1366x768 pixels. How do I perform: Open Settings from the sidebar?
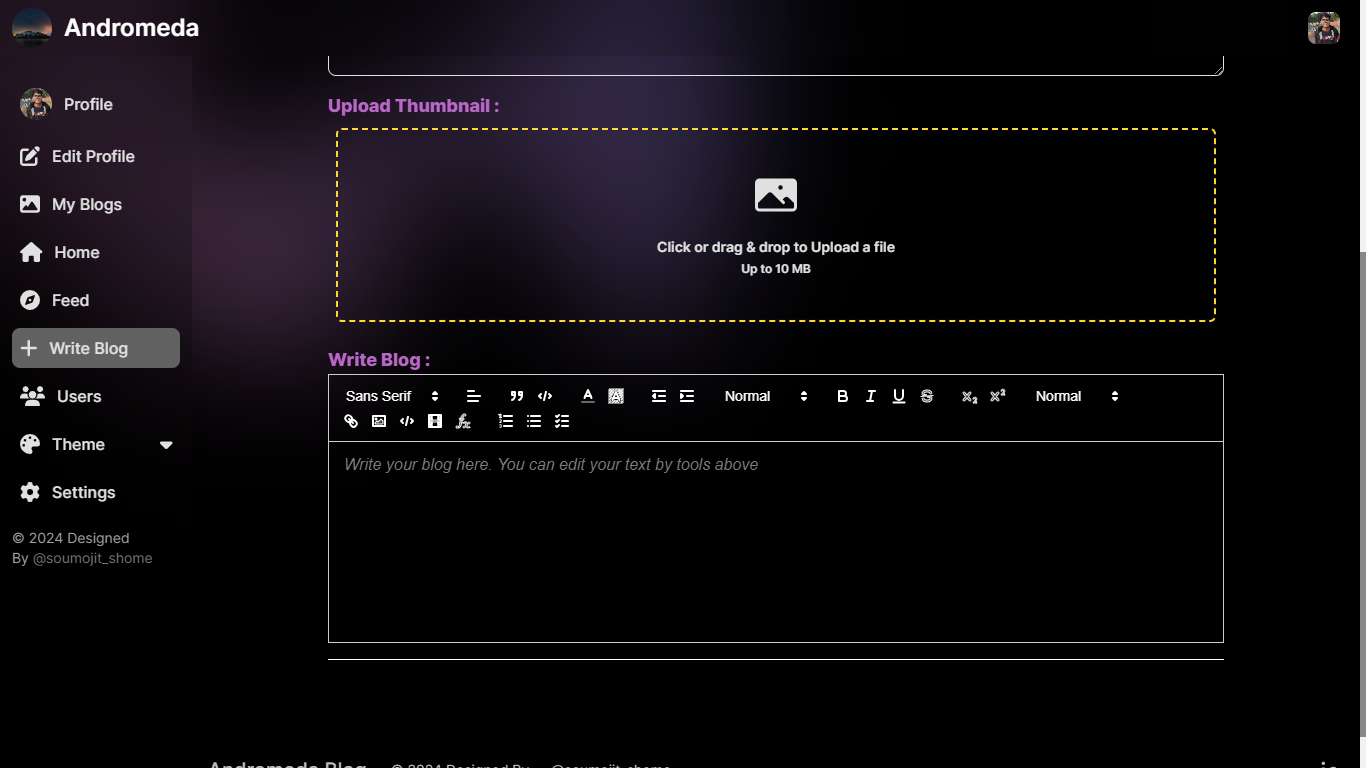click(x=96, y=492)
